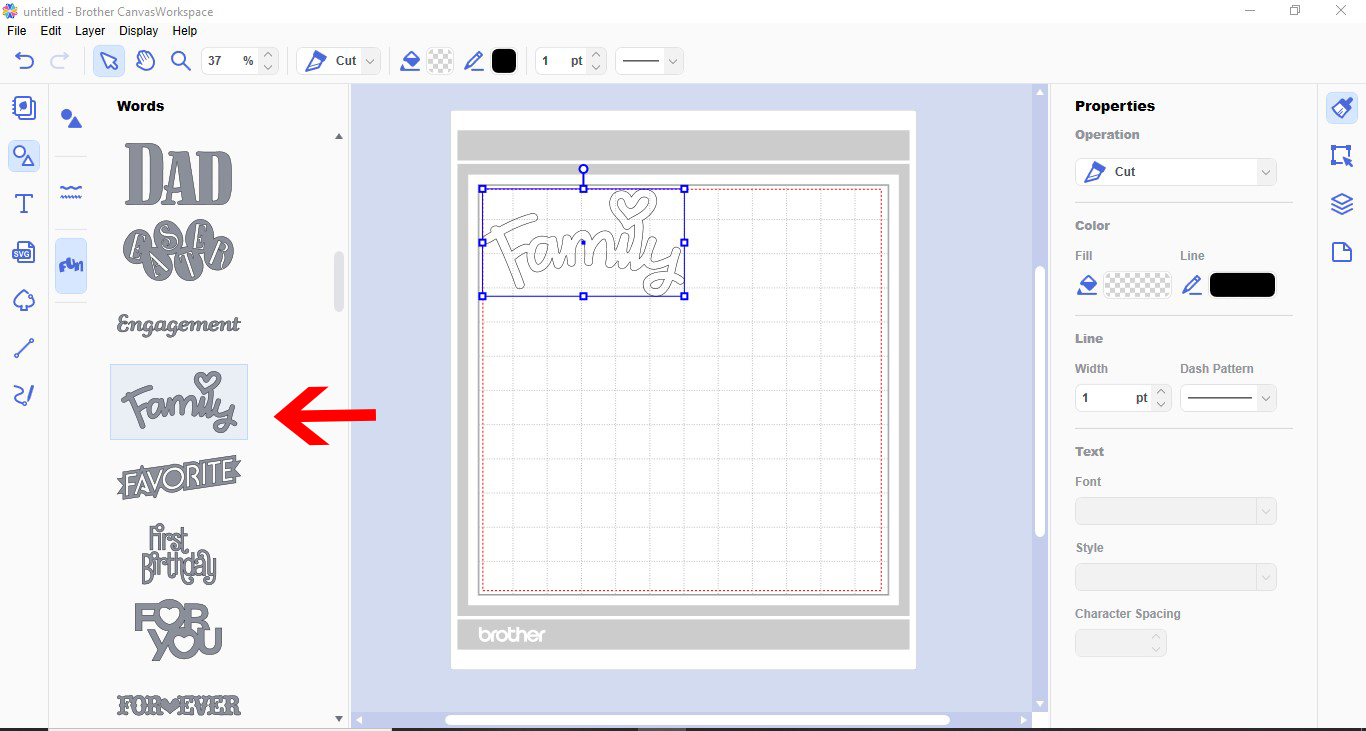Decrease the toolbar line width stepper

coord(597,68)
